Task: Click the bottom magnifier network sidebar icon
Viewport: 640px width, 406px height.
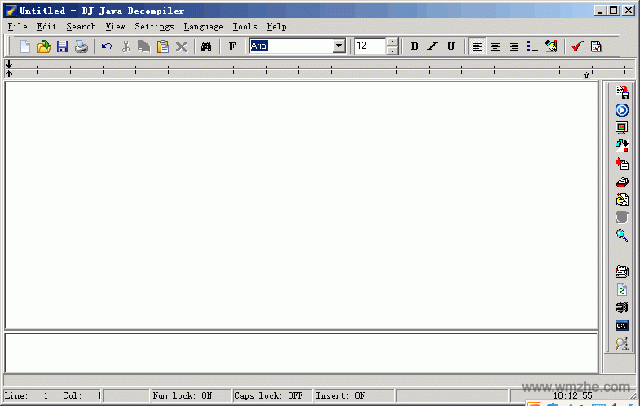Action: click(622, 344)
